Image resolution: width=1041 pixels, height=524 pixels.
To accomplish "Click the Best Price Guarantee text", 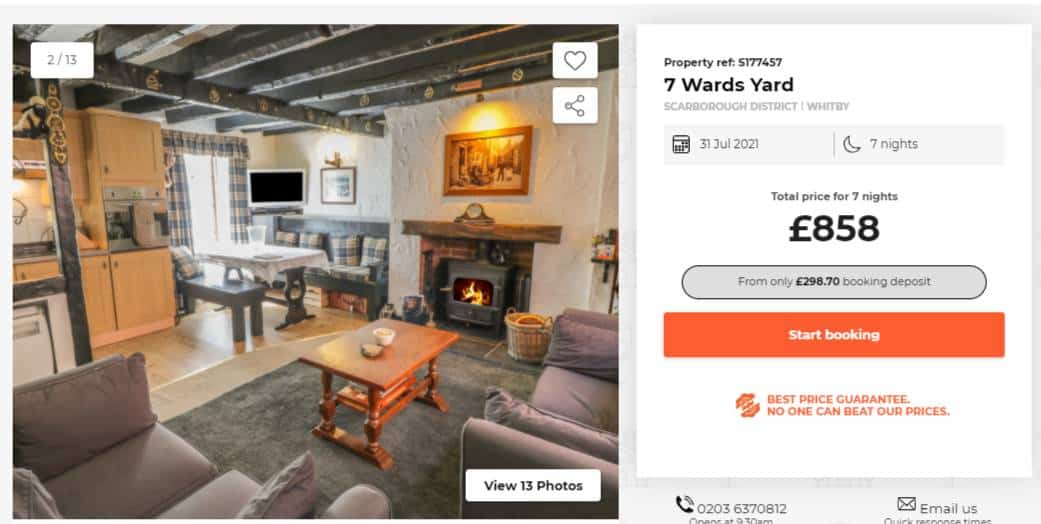I will (858, 405).
